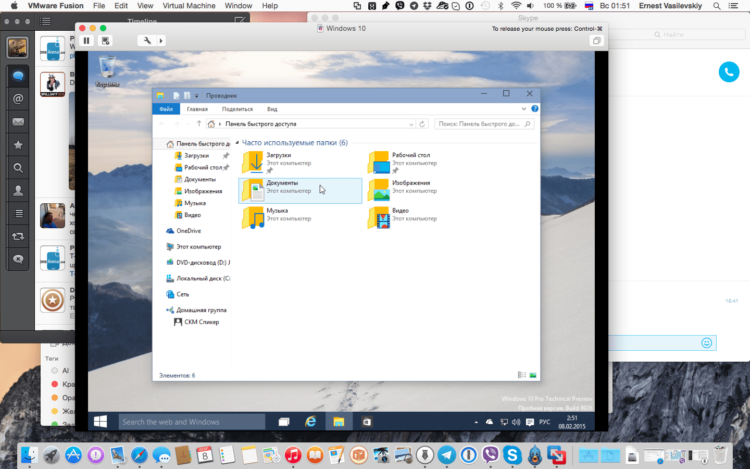Screen dimensions: 750x469
Task: Select the Музыка folder tile
Action: coord(300,218)
